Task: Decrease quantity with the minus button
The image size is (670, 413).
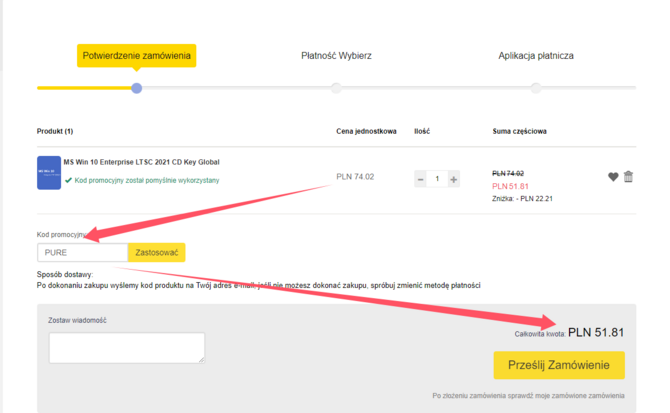Action: 420,179
